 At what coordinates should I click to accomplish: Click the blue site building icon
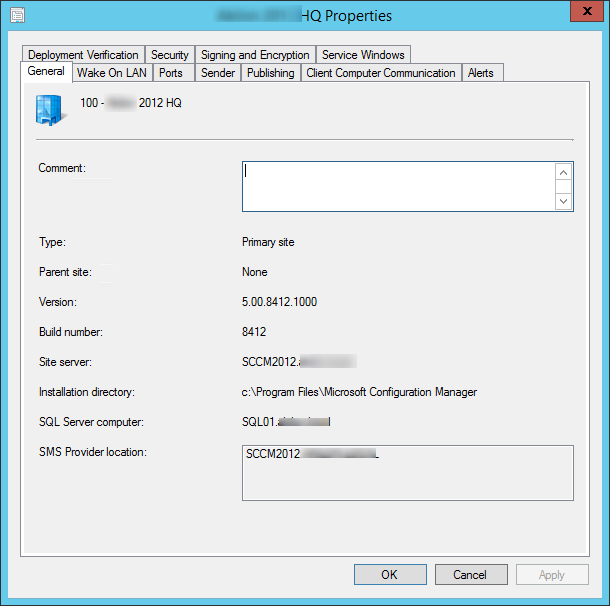pyautogui.click(x=51, y=110)
